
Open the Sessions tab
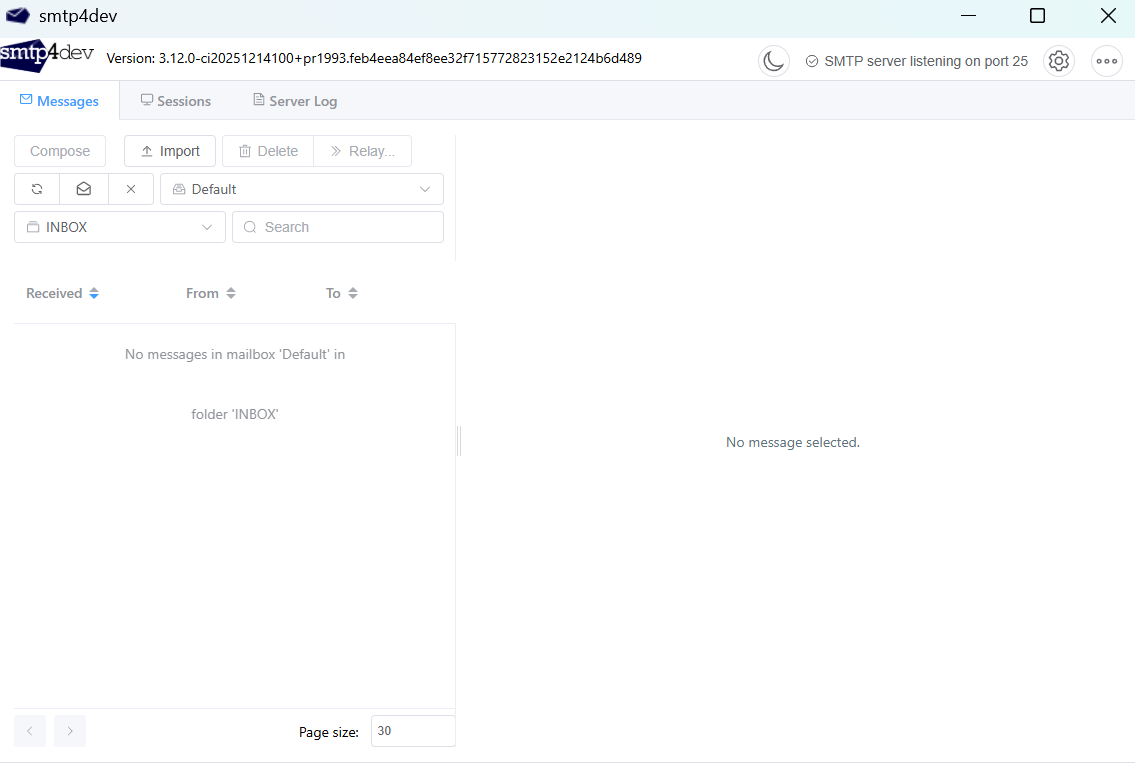click(176, 101)
